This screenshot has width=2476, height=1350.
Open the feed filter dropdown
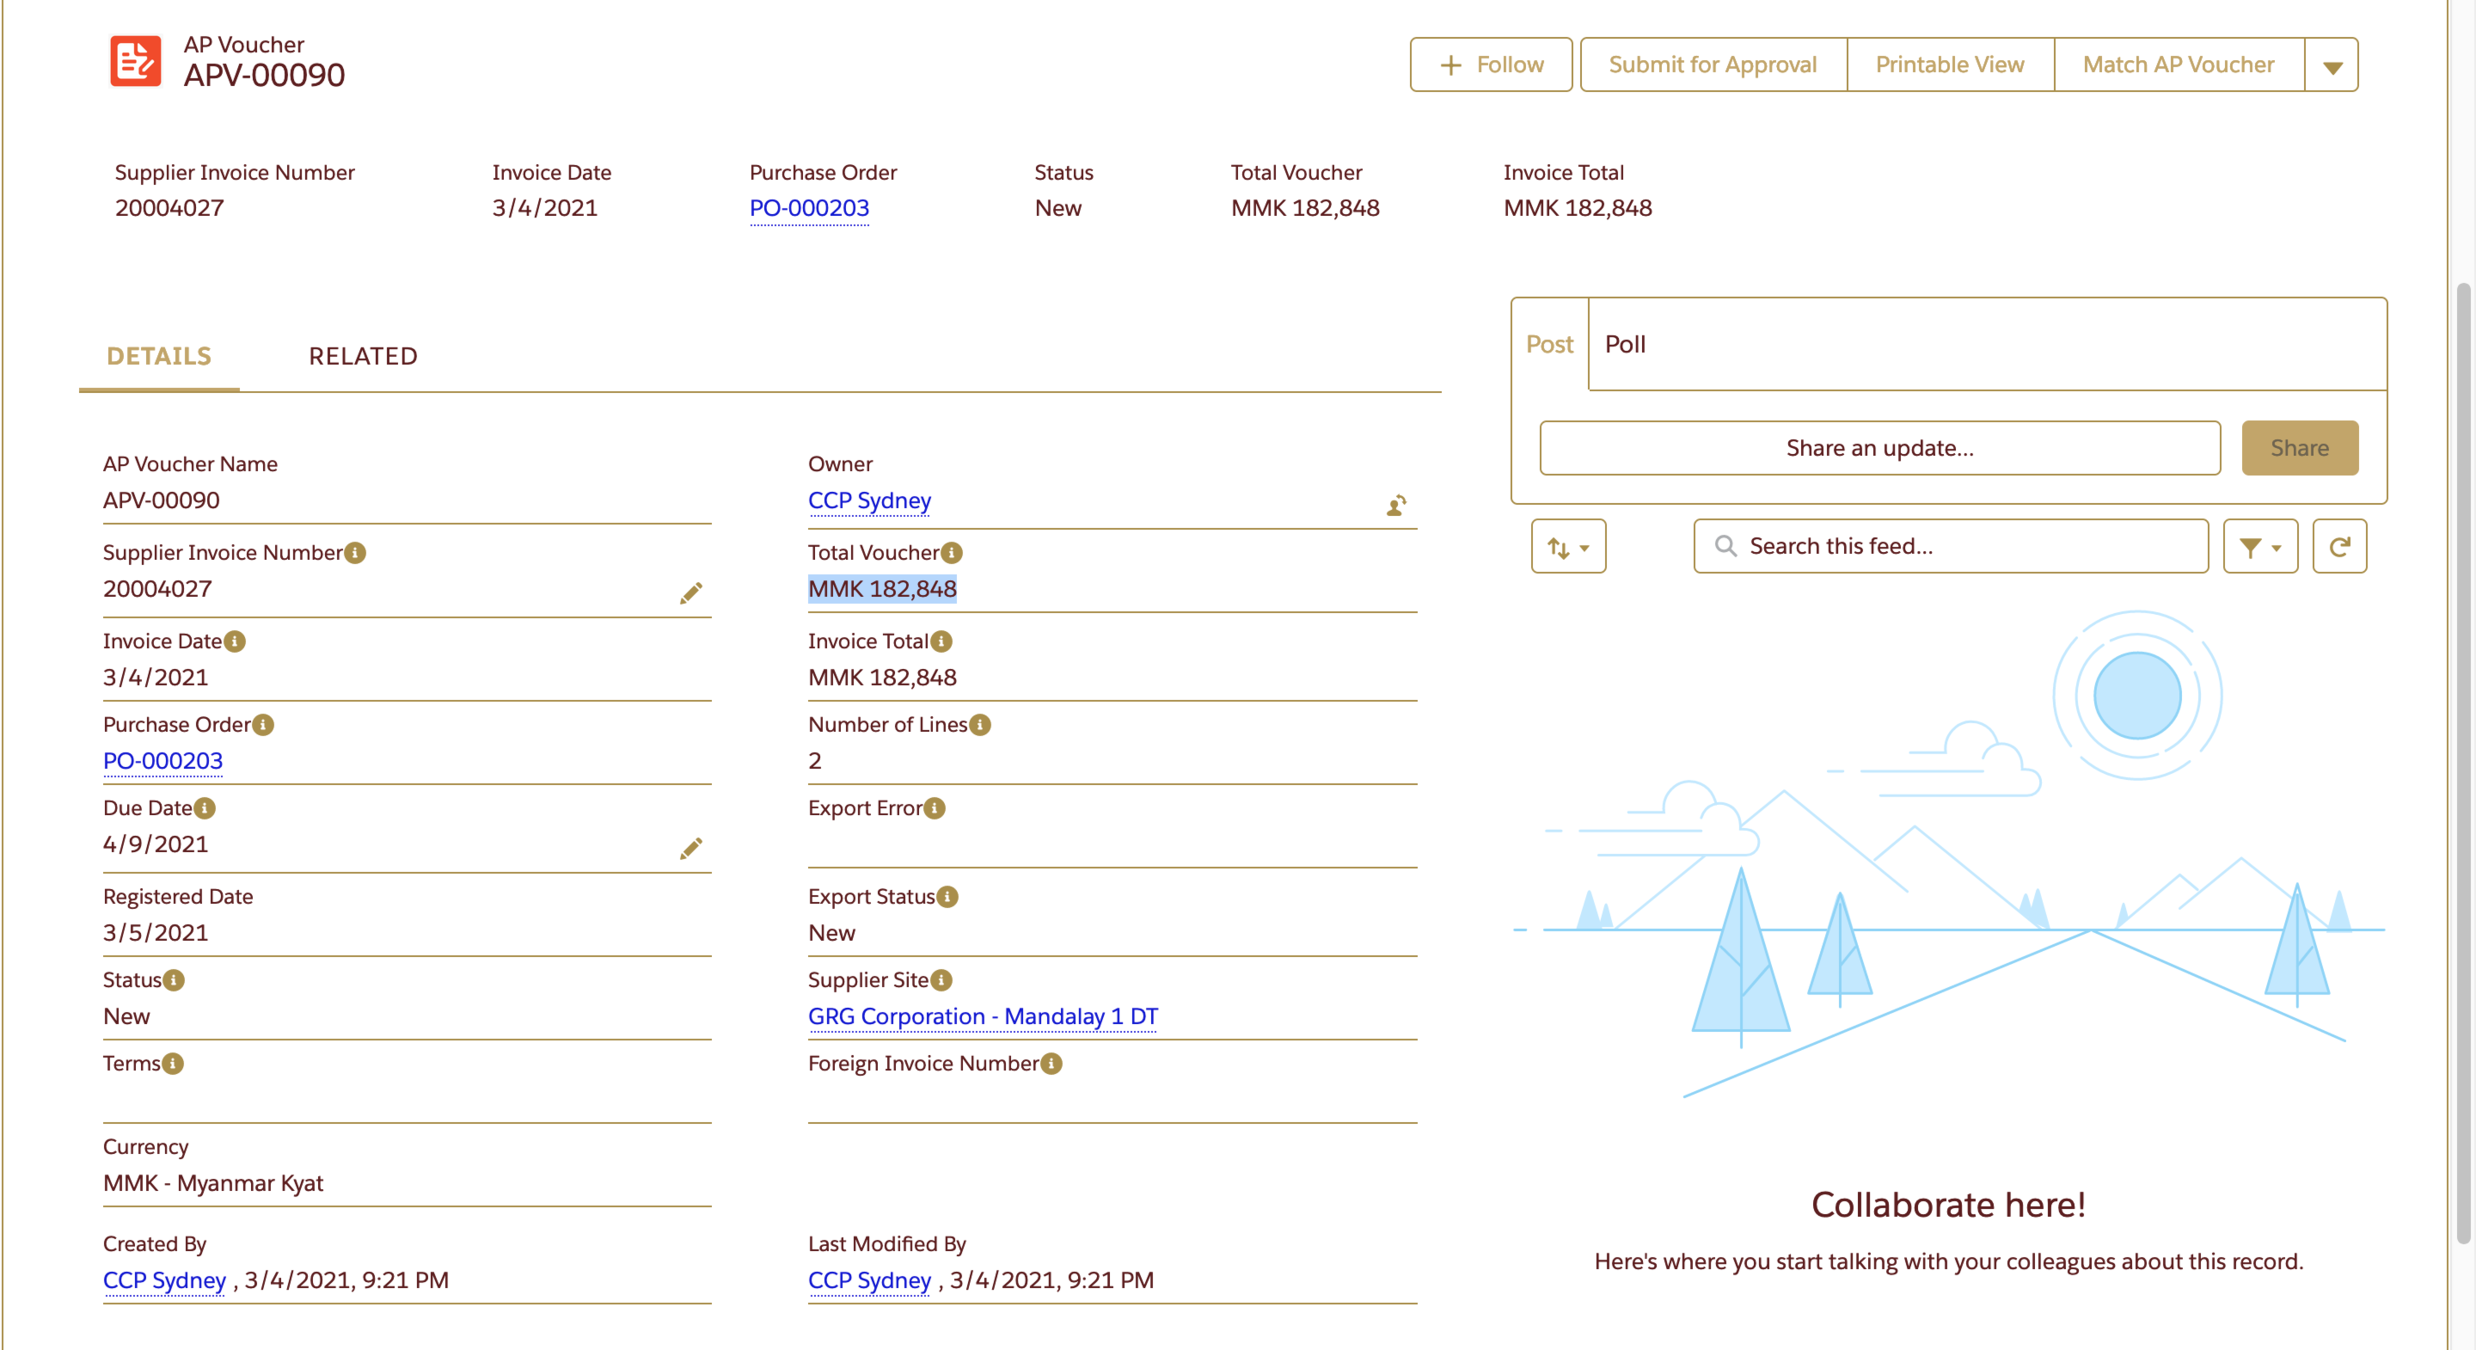[x=2259, y=546]
